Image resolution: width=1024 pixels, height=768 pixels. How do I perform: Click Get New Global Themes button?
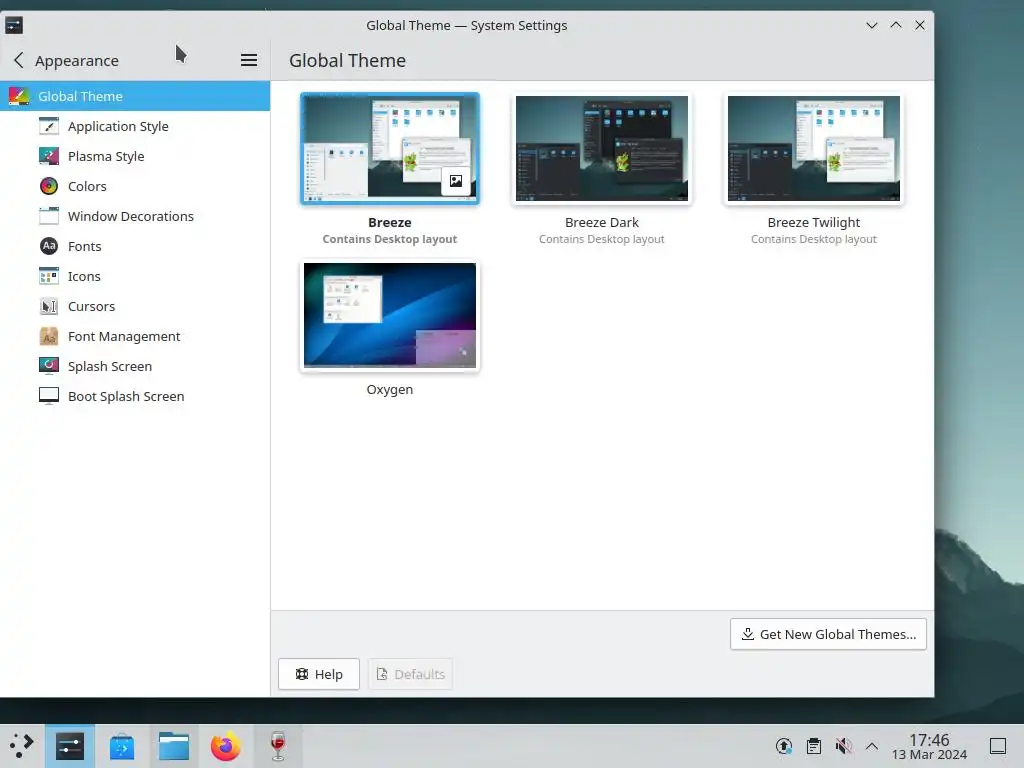click(828, 634)
